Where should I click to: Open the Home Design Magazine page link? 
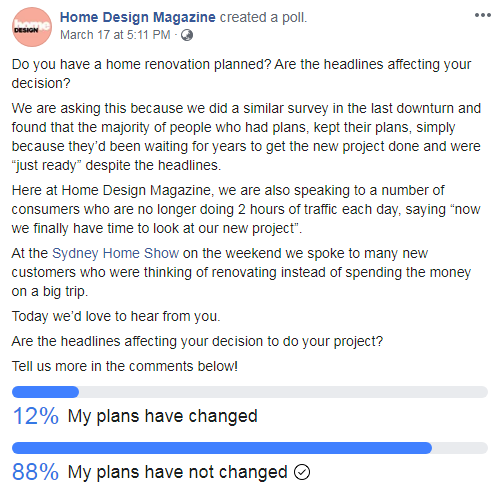pyautogui.click(x=138, y=17)
